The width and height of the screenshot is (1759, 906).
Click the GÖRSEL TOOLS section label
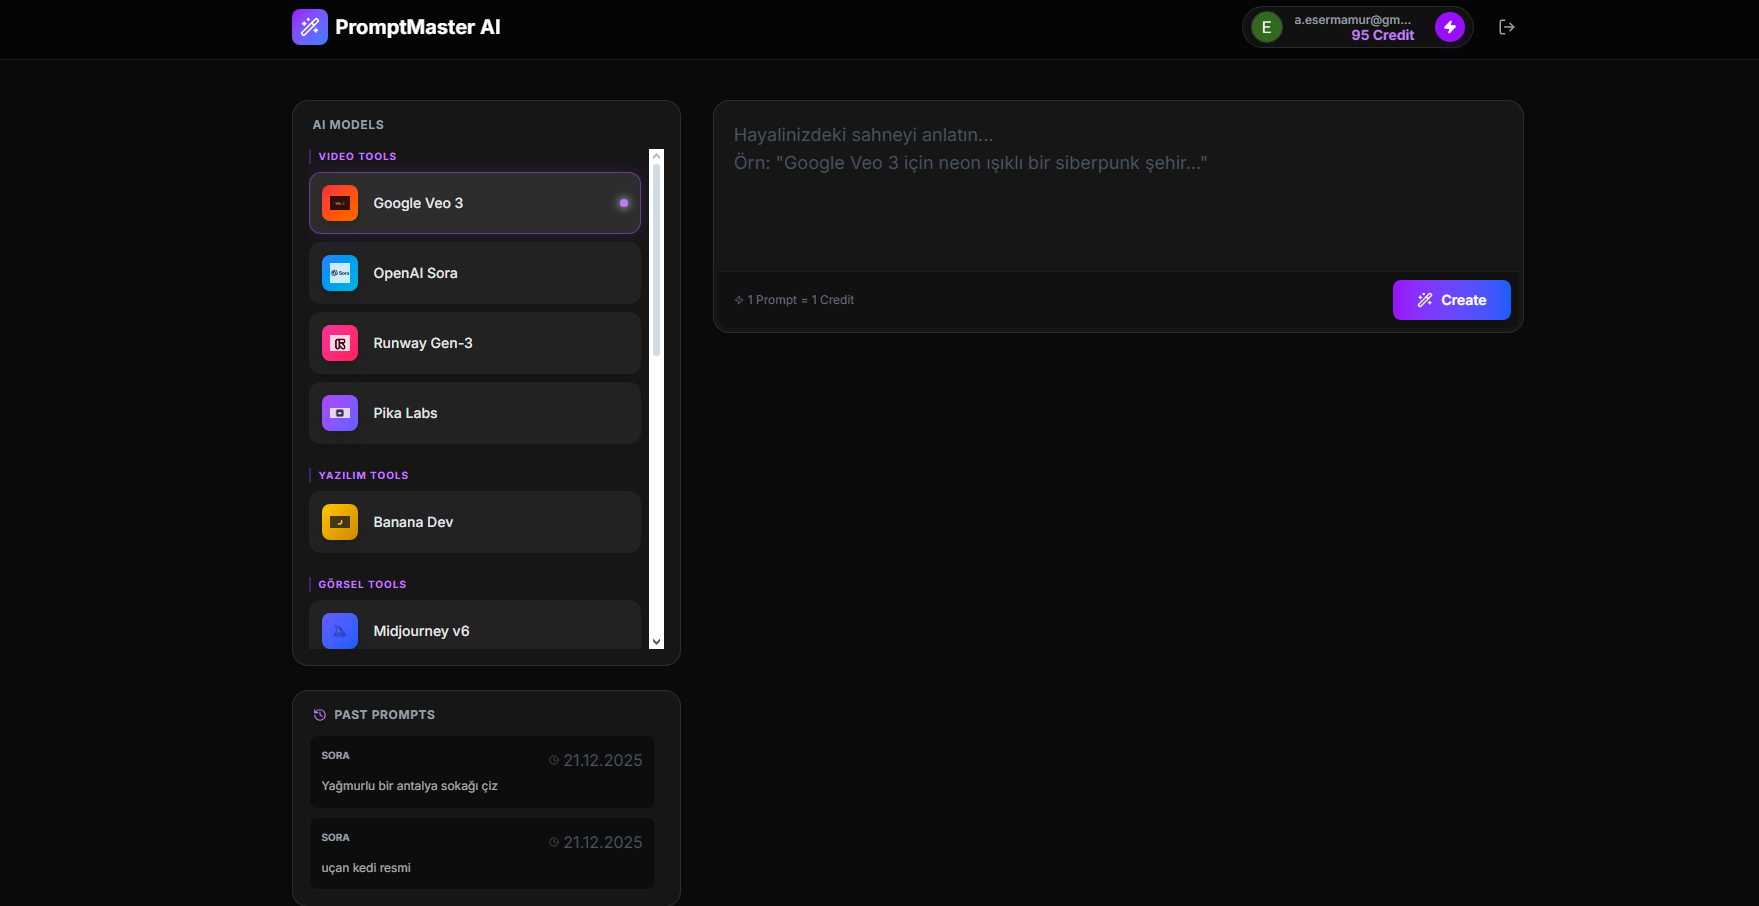(x=363, y=585)
